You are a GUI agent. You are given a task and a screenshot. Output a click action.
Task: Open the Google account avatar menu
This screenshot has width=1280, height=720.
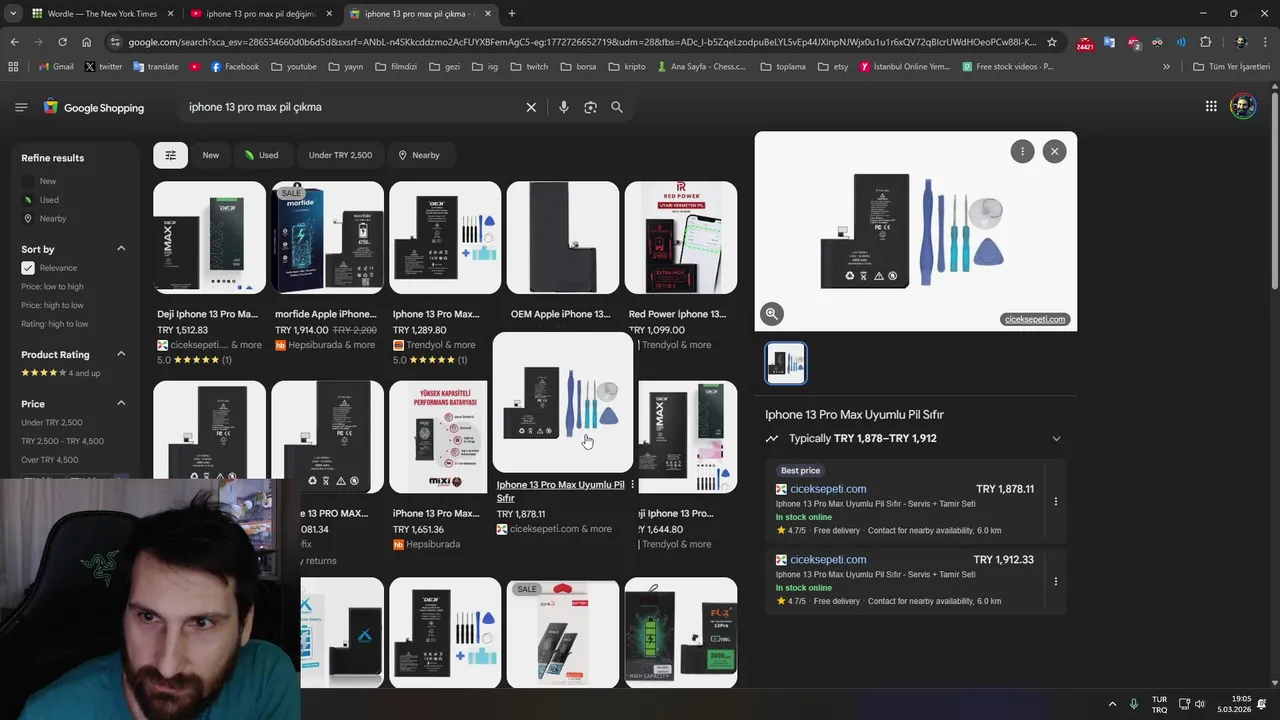(1243, 106)
